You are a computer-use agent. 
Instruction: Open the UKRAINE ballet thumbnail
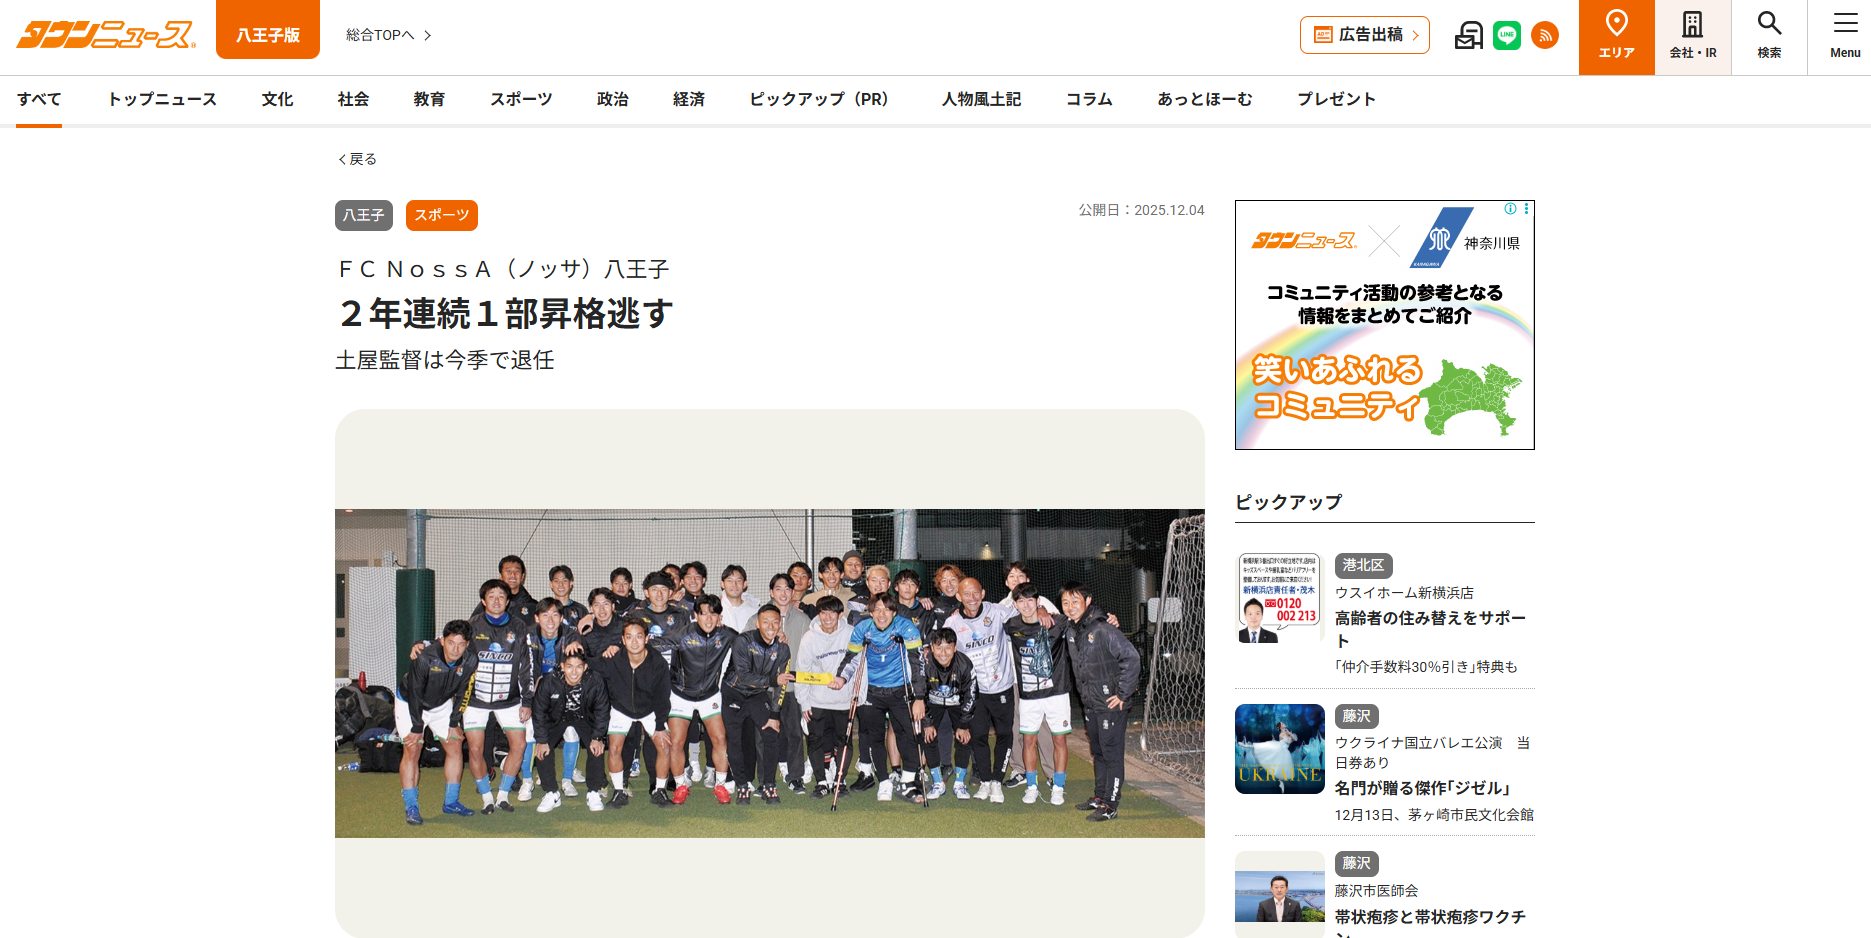pyautogui.click(x=1280, y=749)
